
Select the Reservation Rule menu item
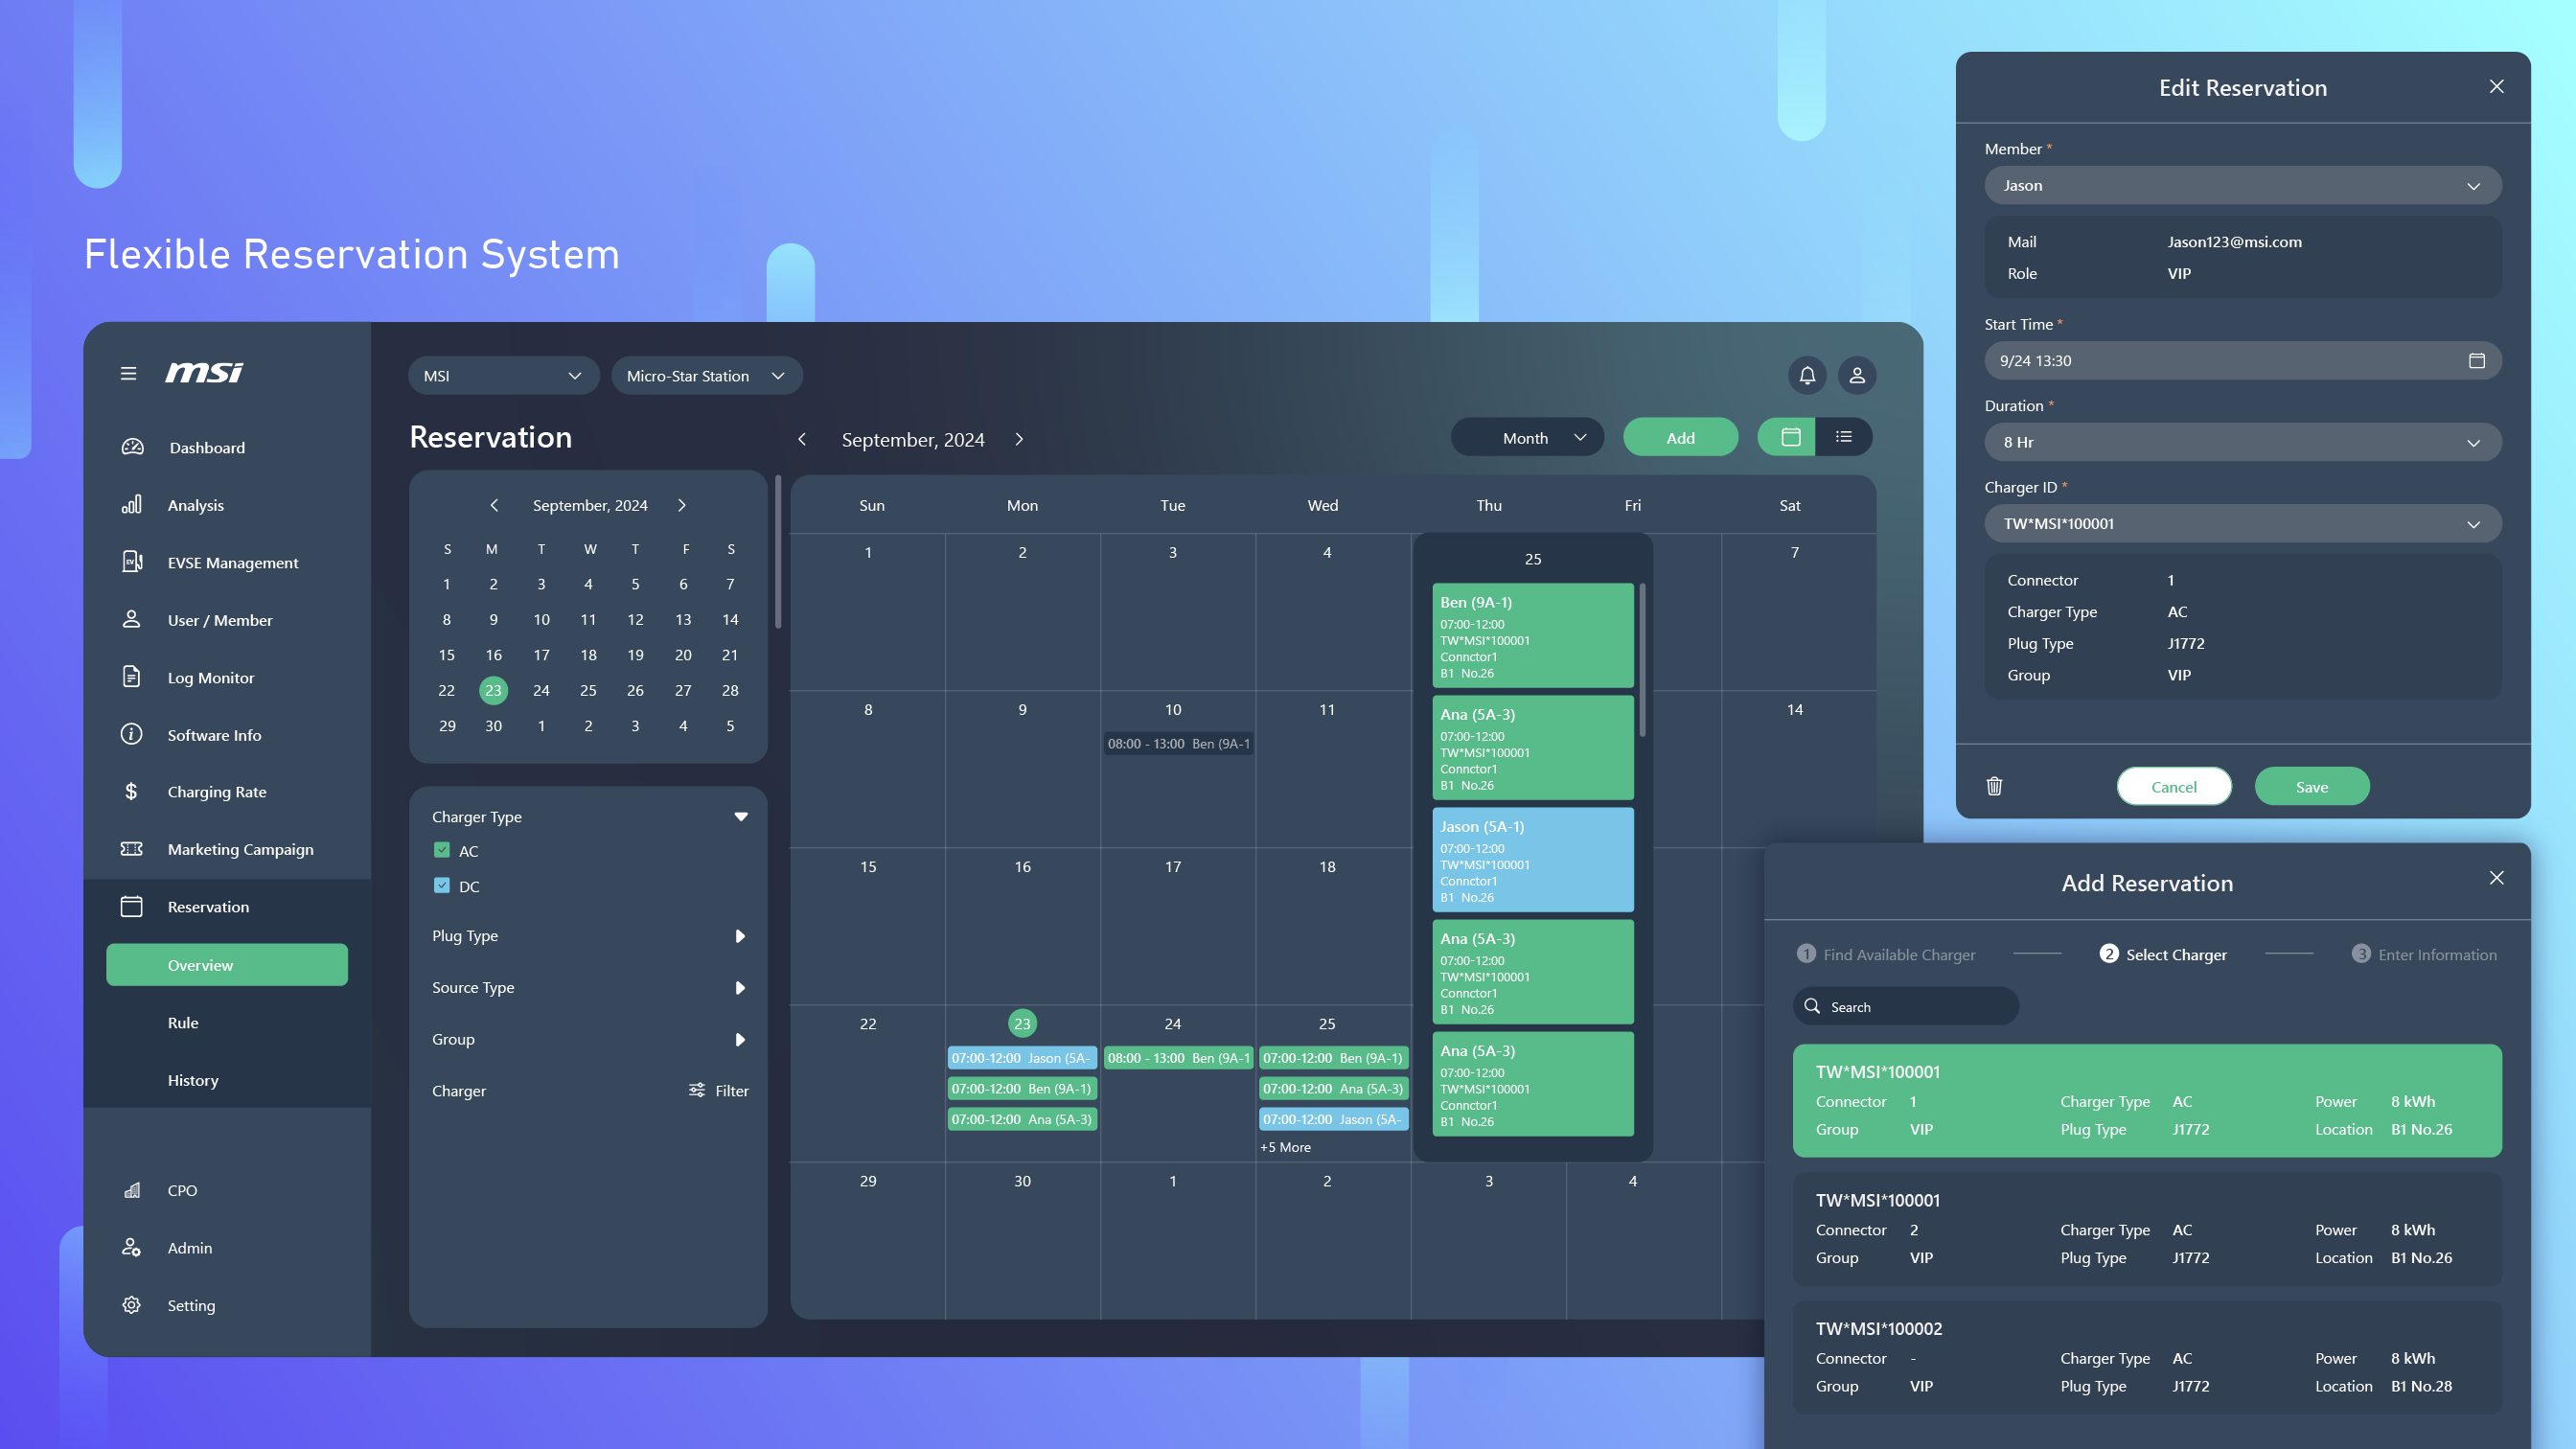(x=182, y=1021)
